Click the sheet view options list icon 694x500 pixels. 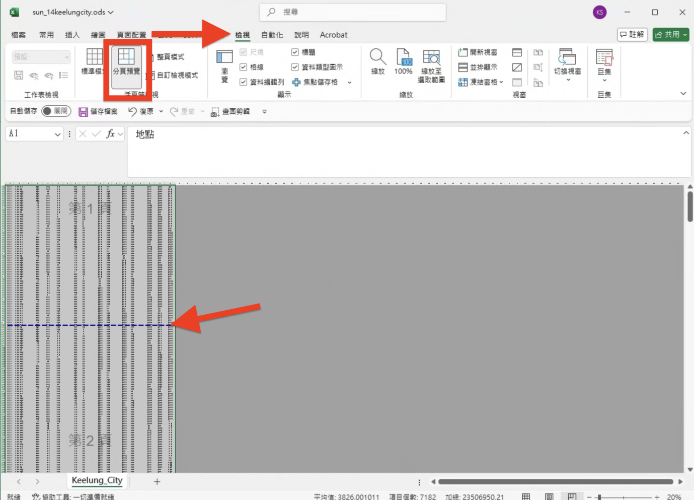click(63, 75)
